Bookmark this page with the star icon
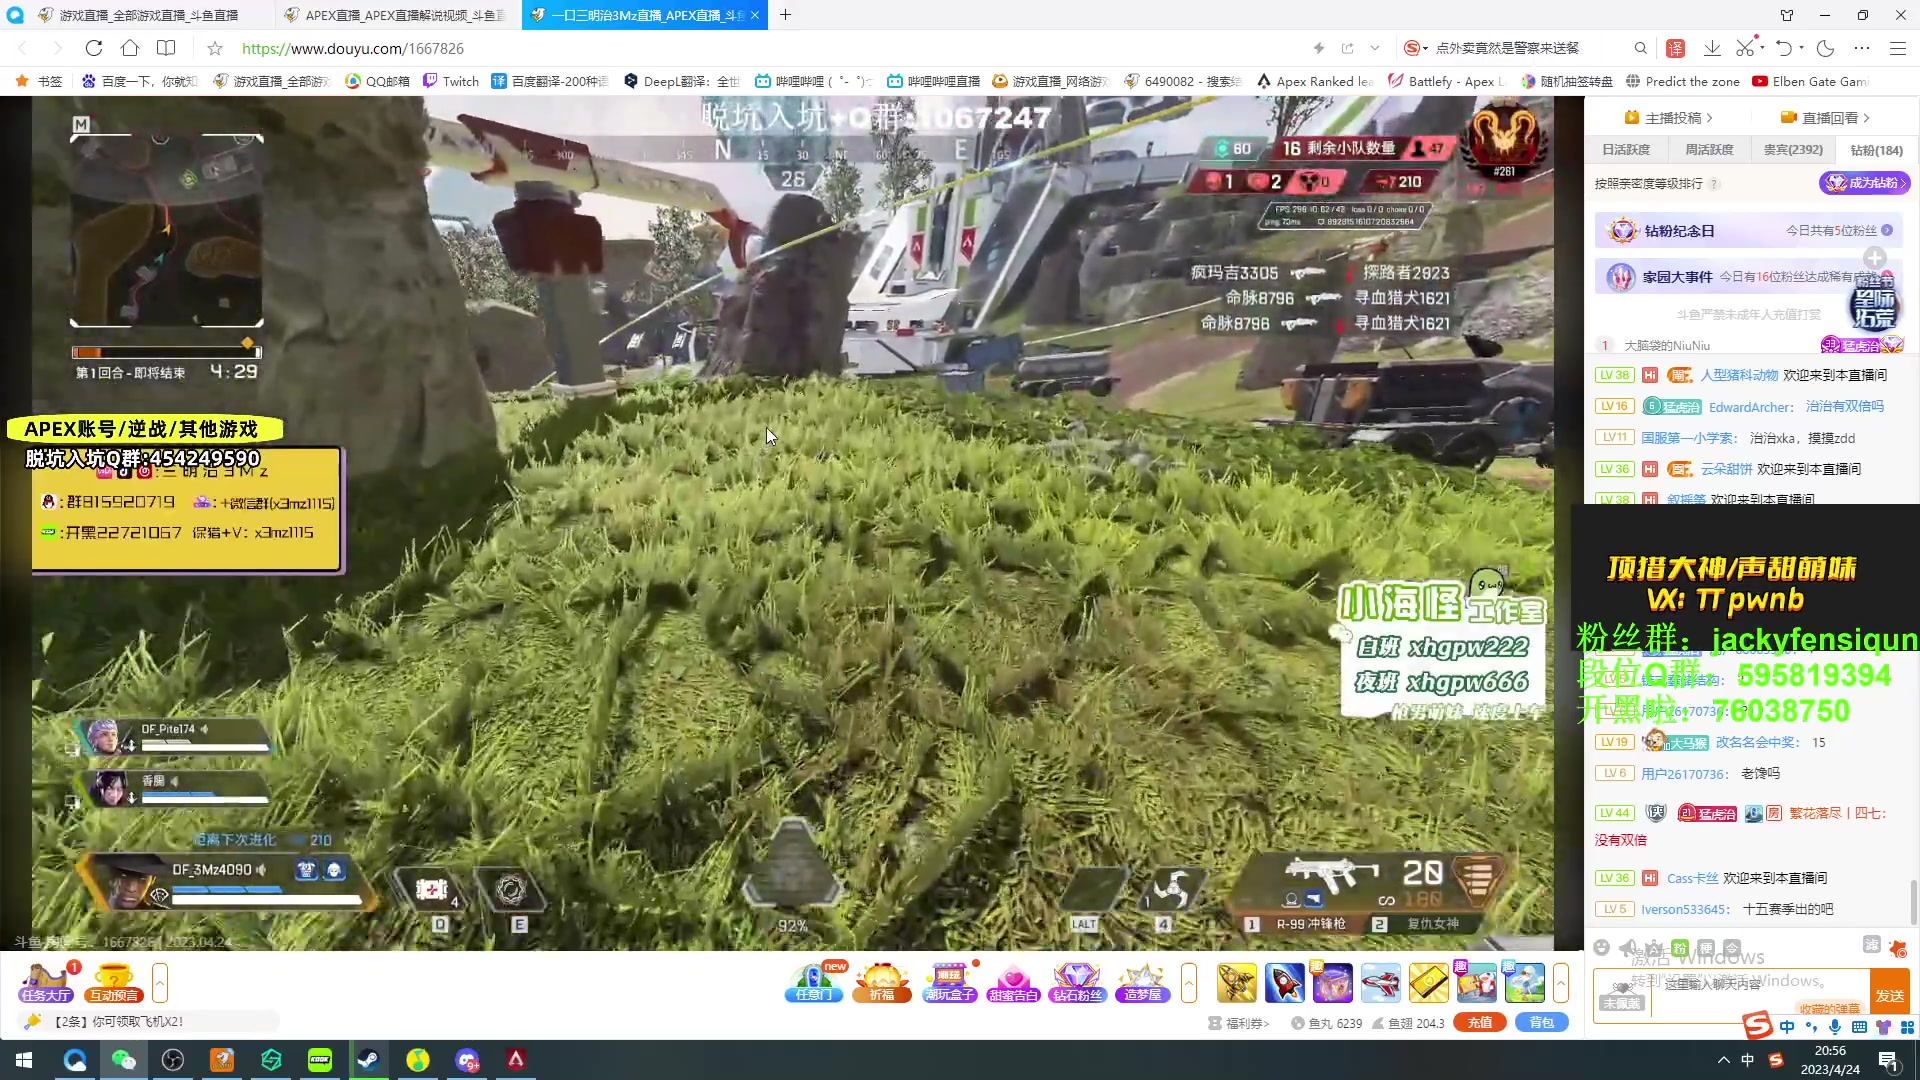Image resolution: width=1920 pixels, height=1080 pixels. (215, 48)
